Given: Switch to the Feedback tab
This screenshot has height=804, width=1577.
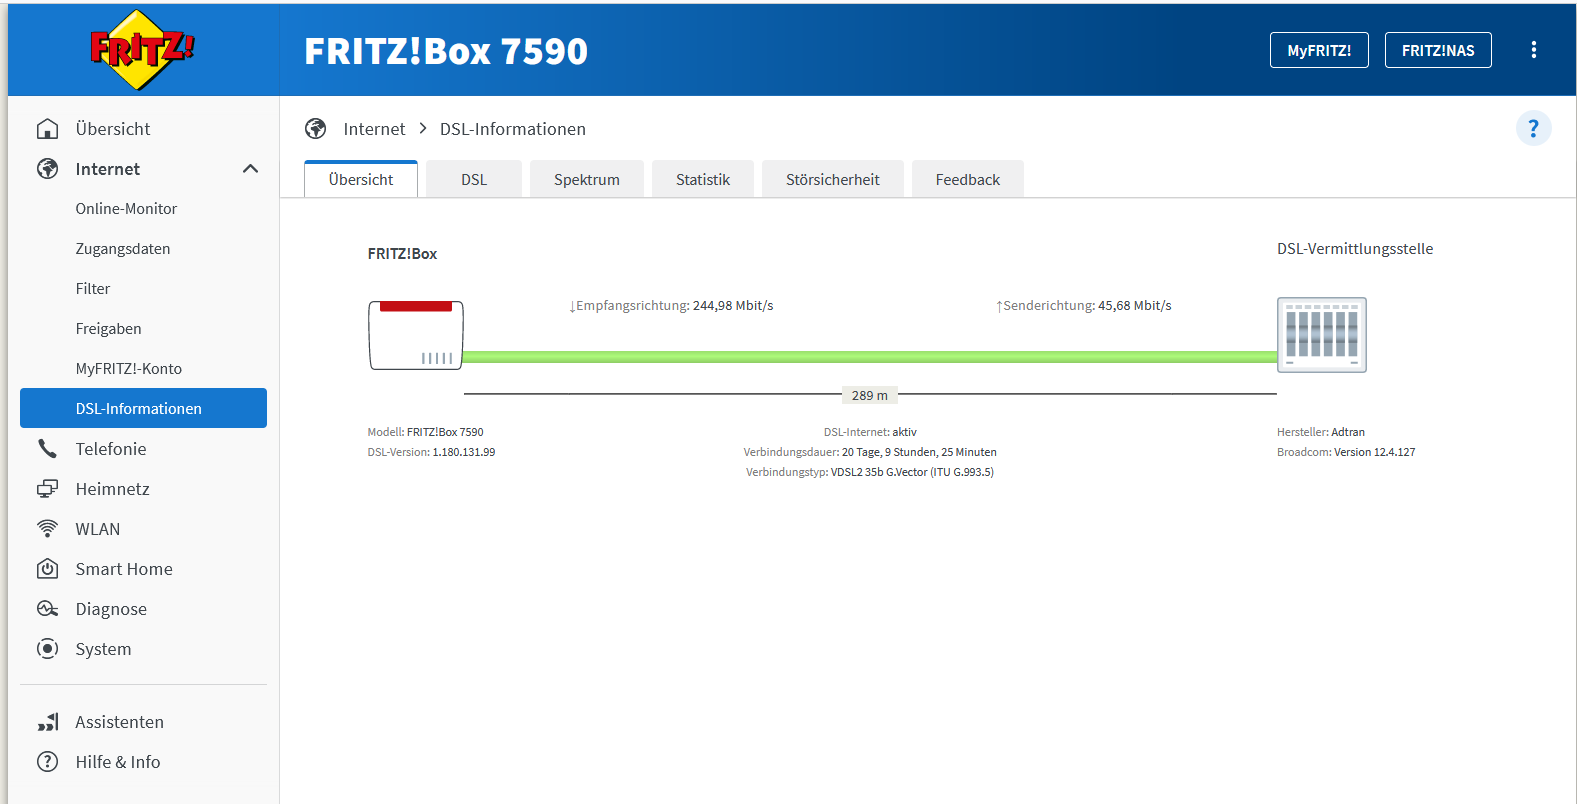Looking at the screenshot, I should pos(968,179).
